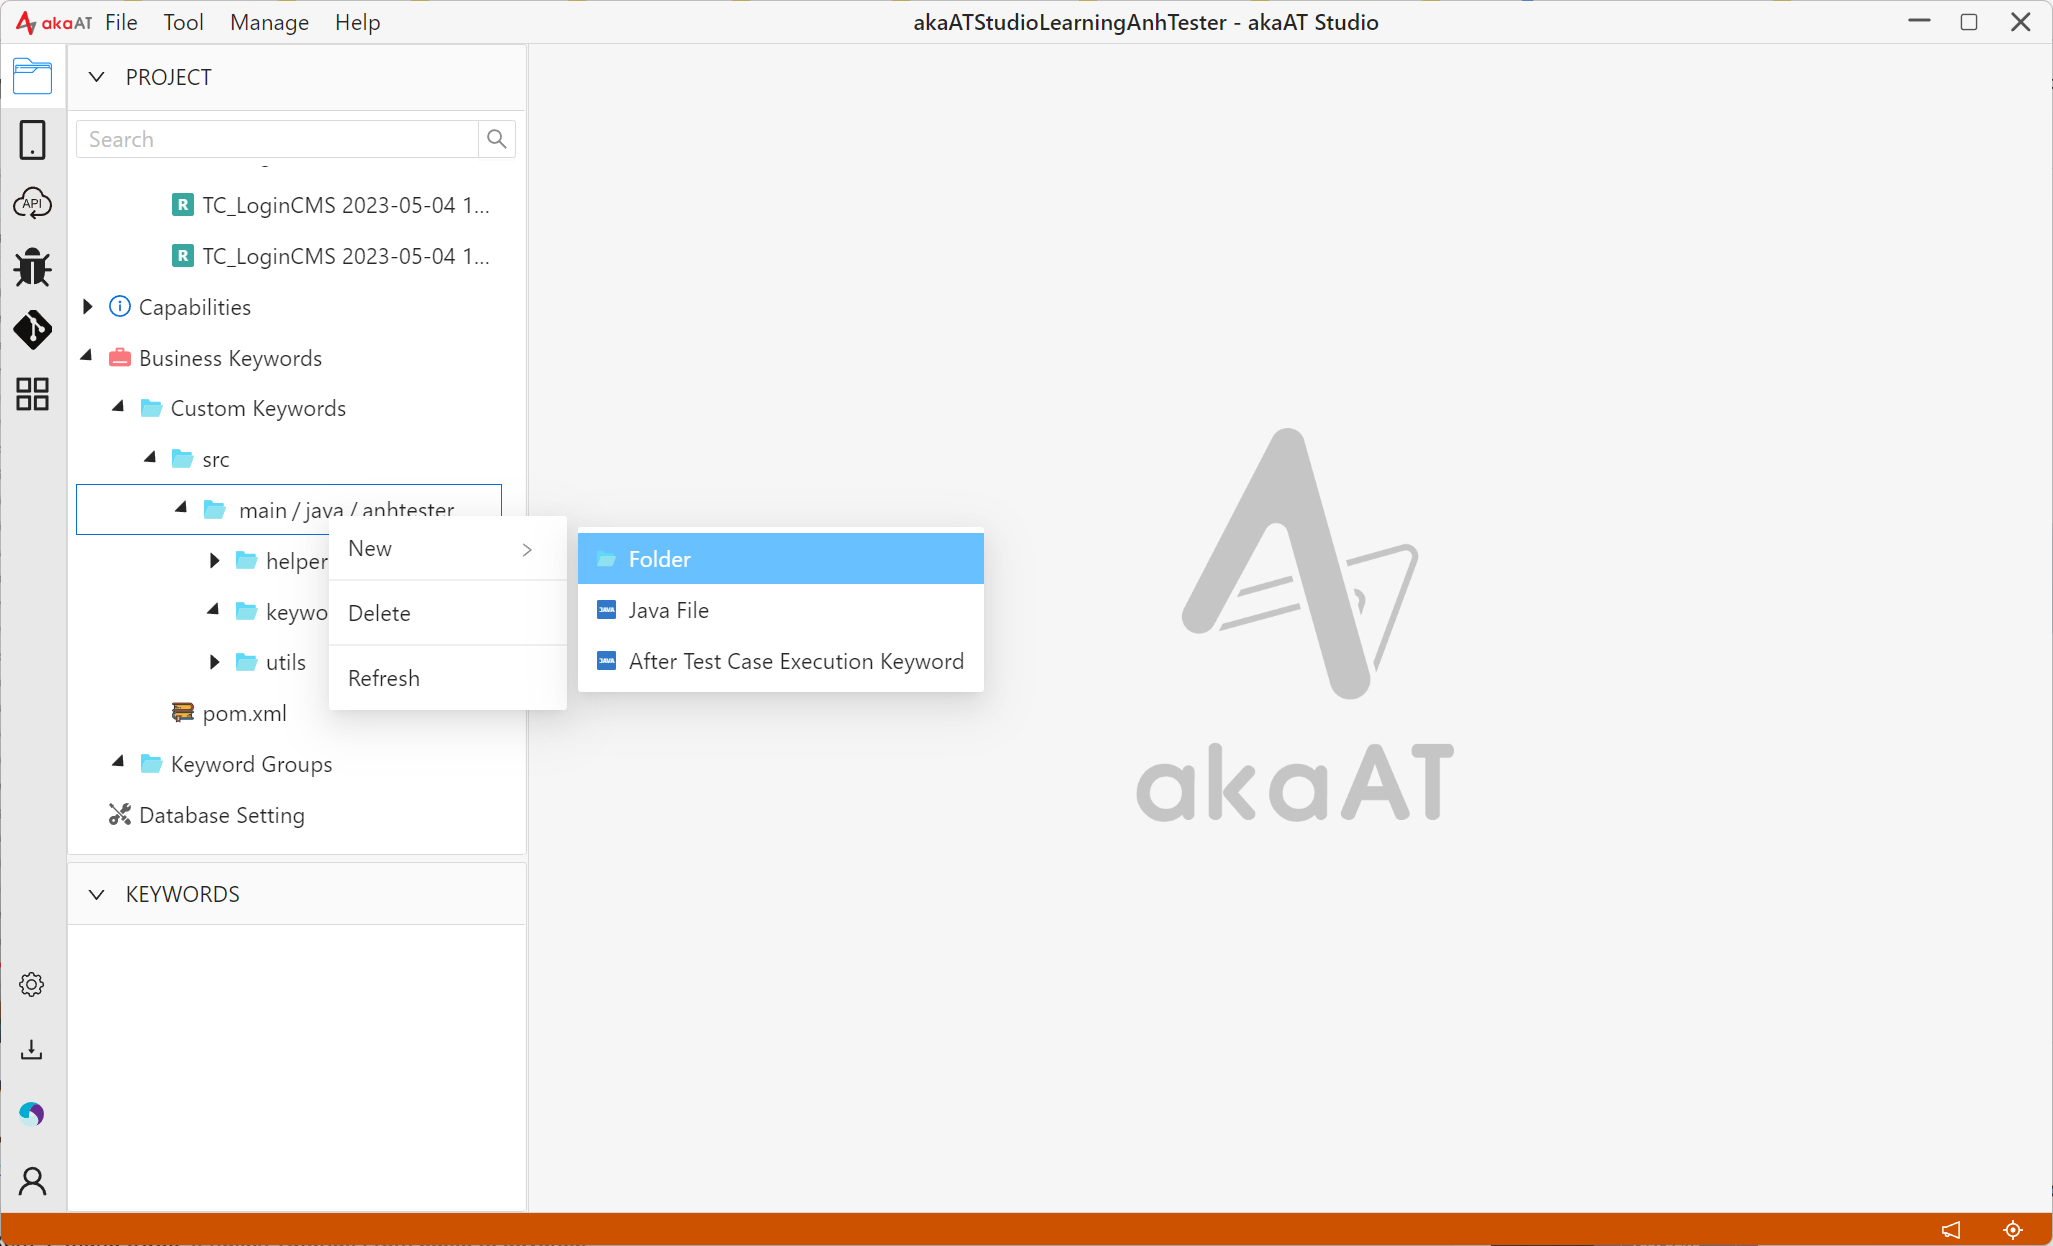Collapse the KEYWORDS panel chevron
Viewport: 2053px width, 1246px height.
click(x=96, y=894)
